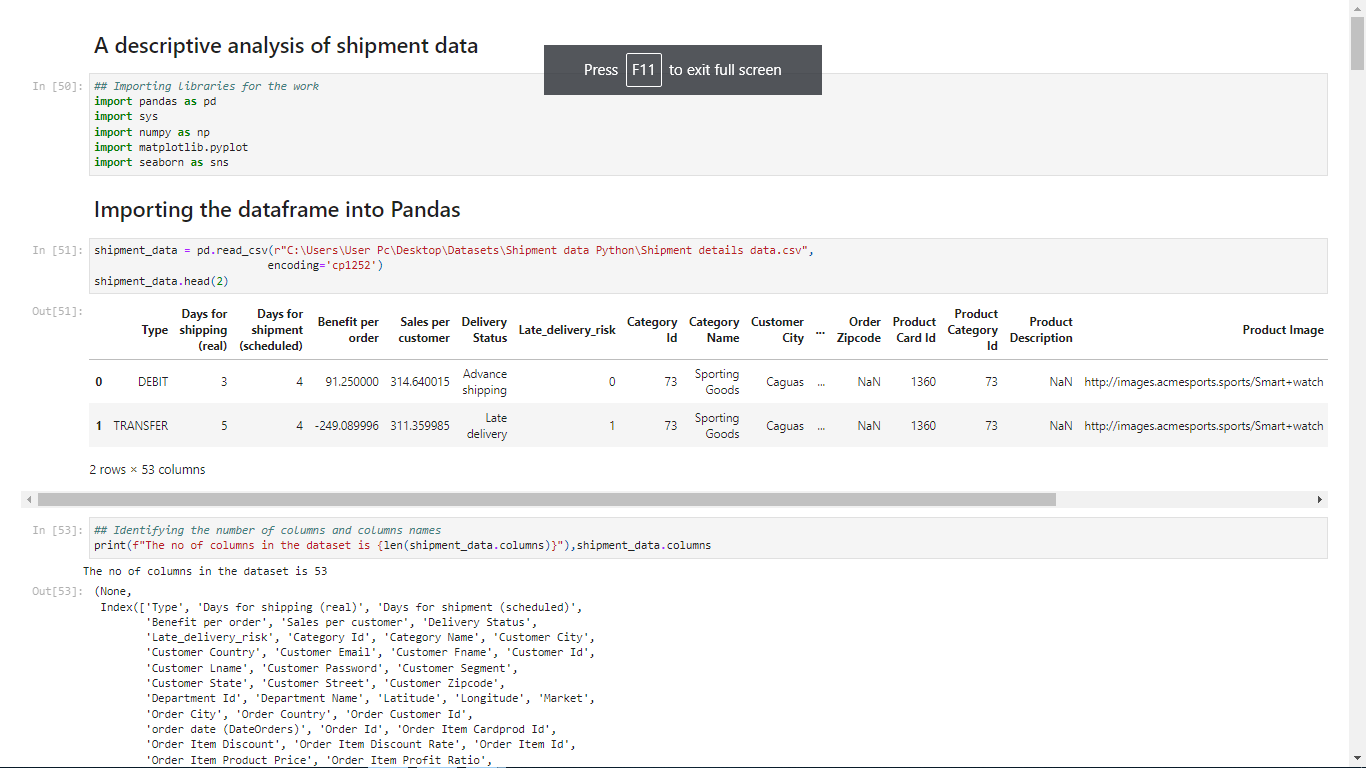The image size is (1366, 768).
Task: Click the Out[53] output prompt
Action: [57, 592]
